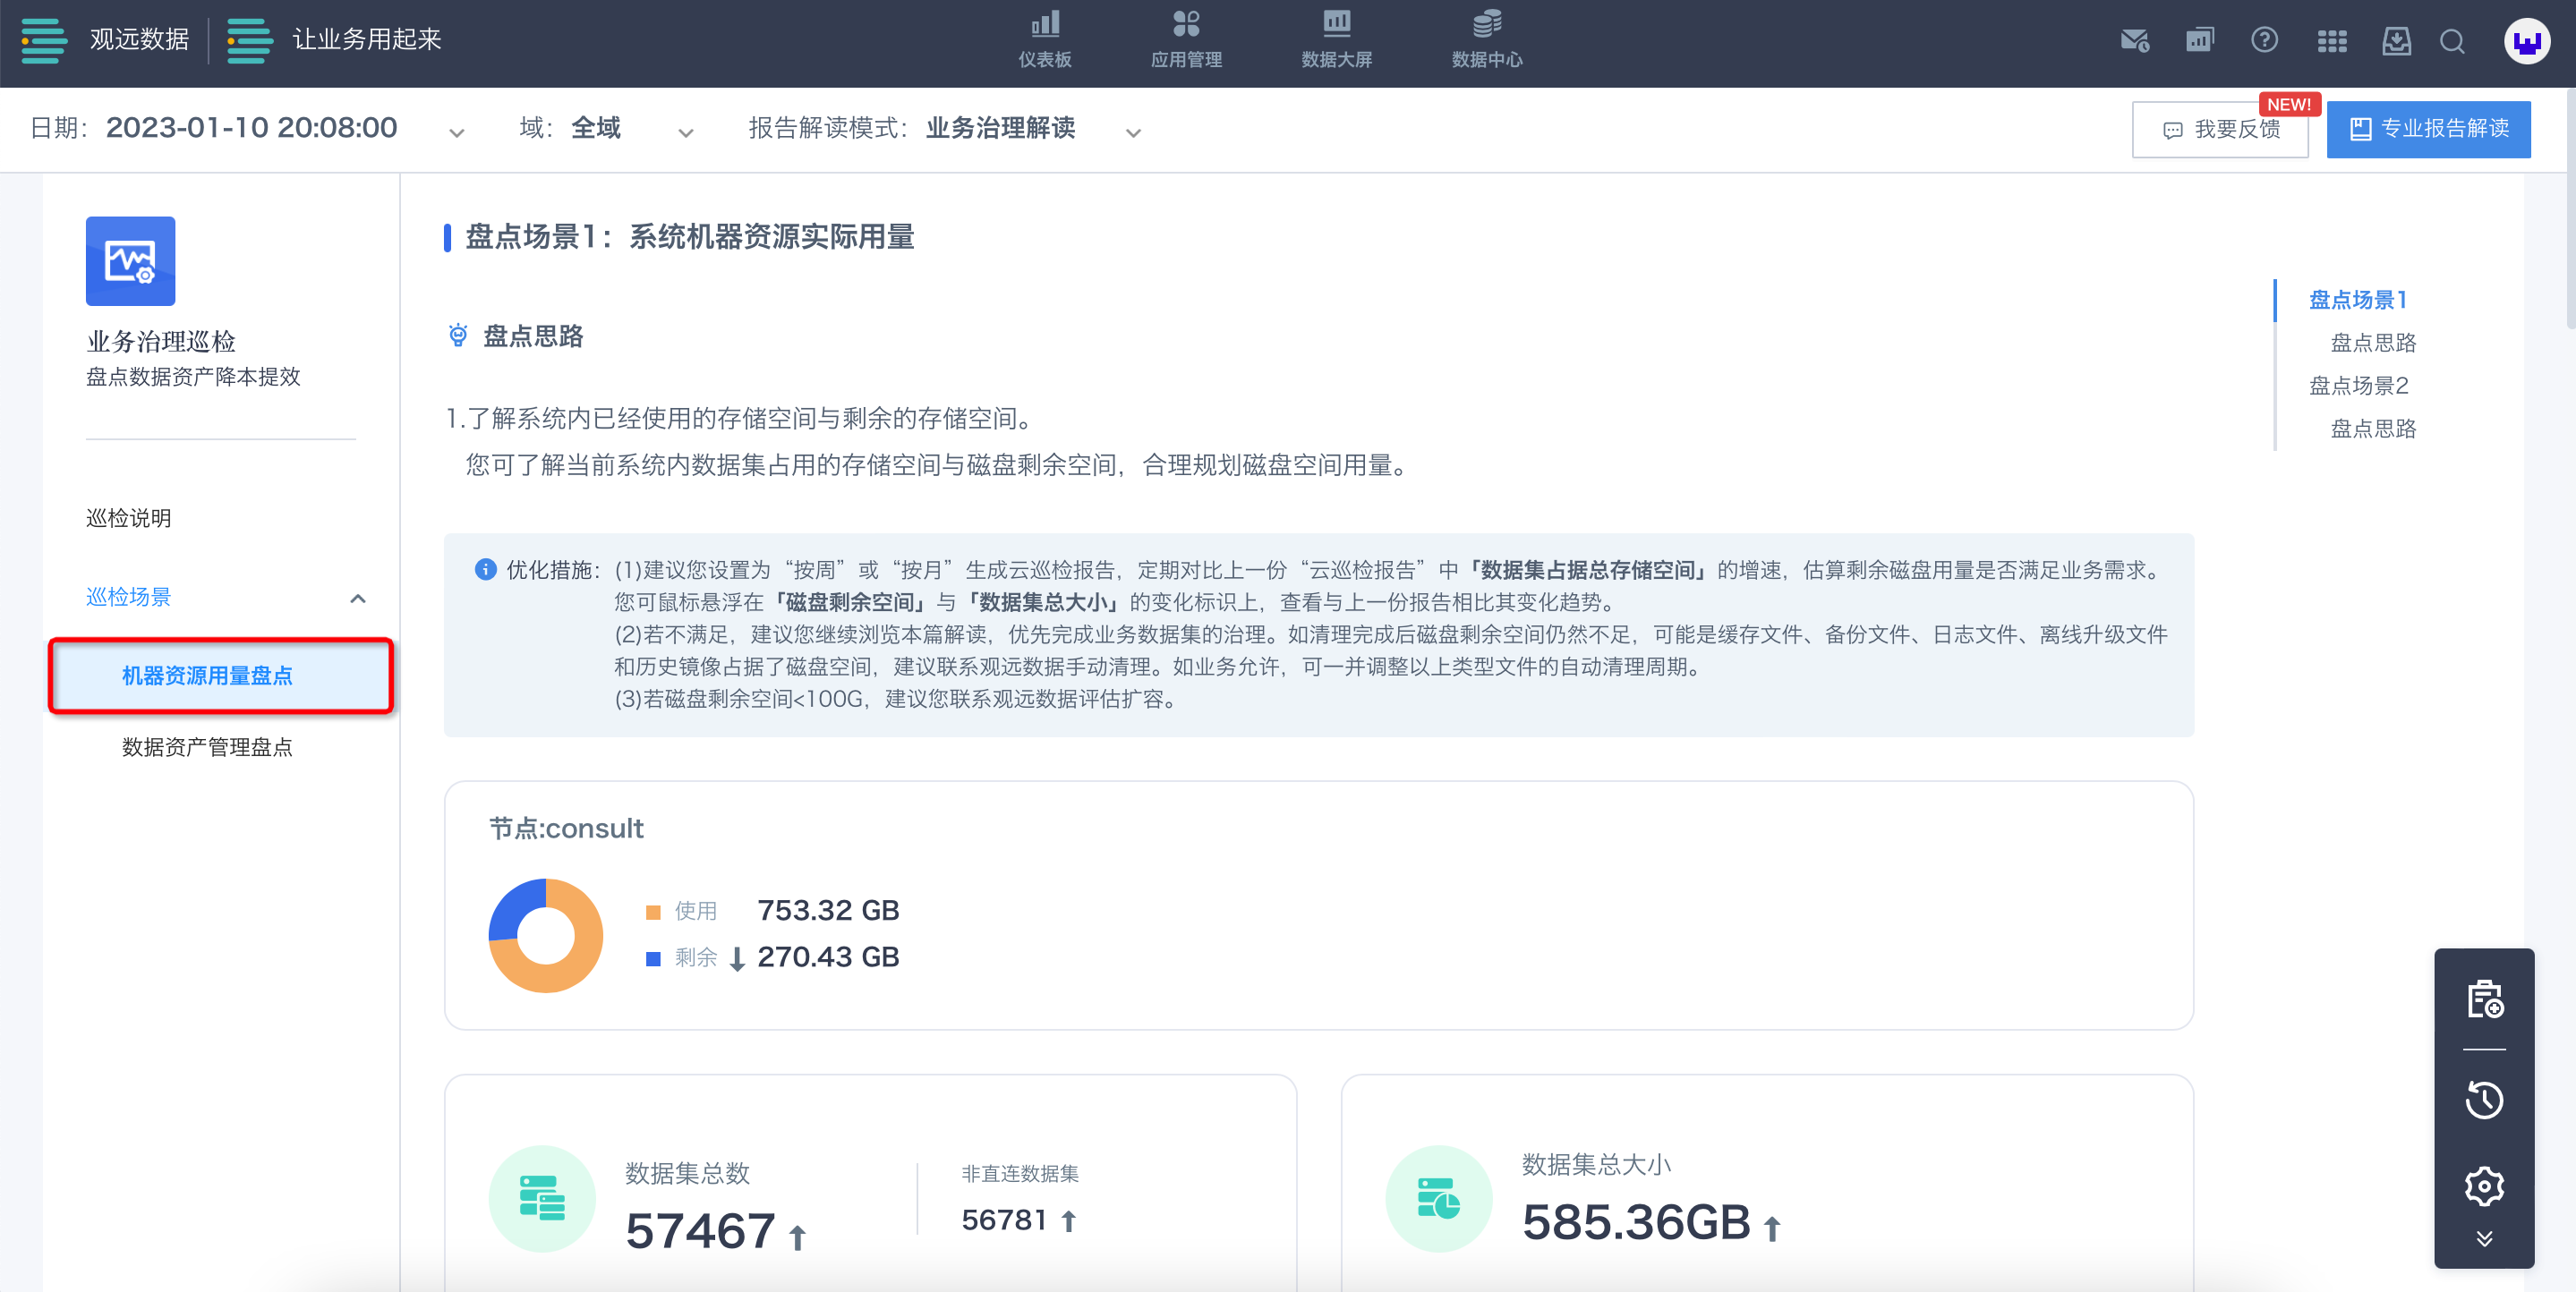Image resolution: width=2576 pixels, height=1292 pixels.
Task: Collapse floating toolbar with double chevron
Action: pos(2484,1239)
